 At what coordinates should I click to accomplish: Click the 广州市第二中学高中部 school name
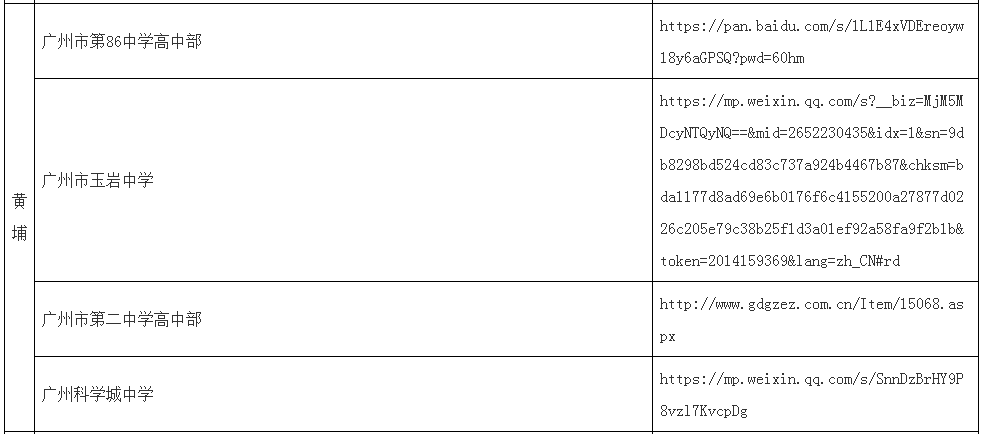(121, 319)
